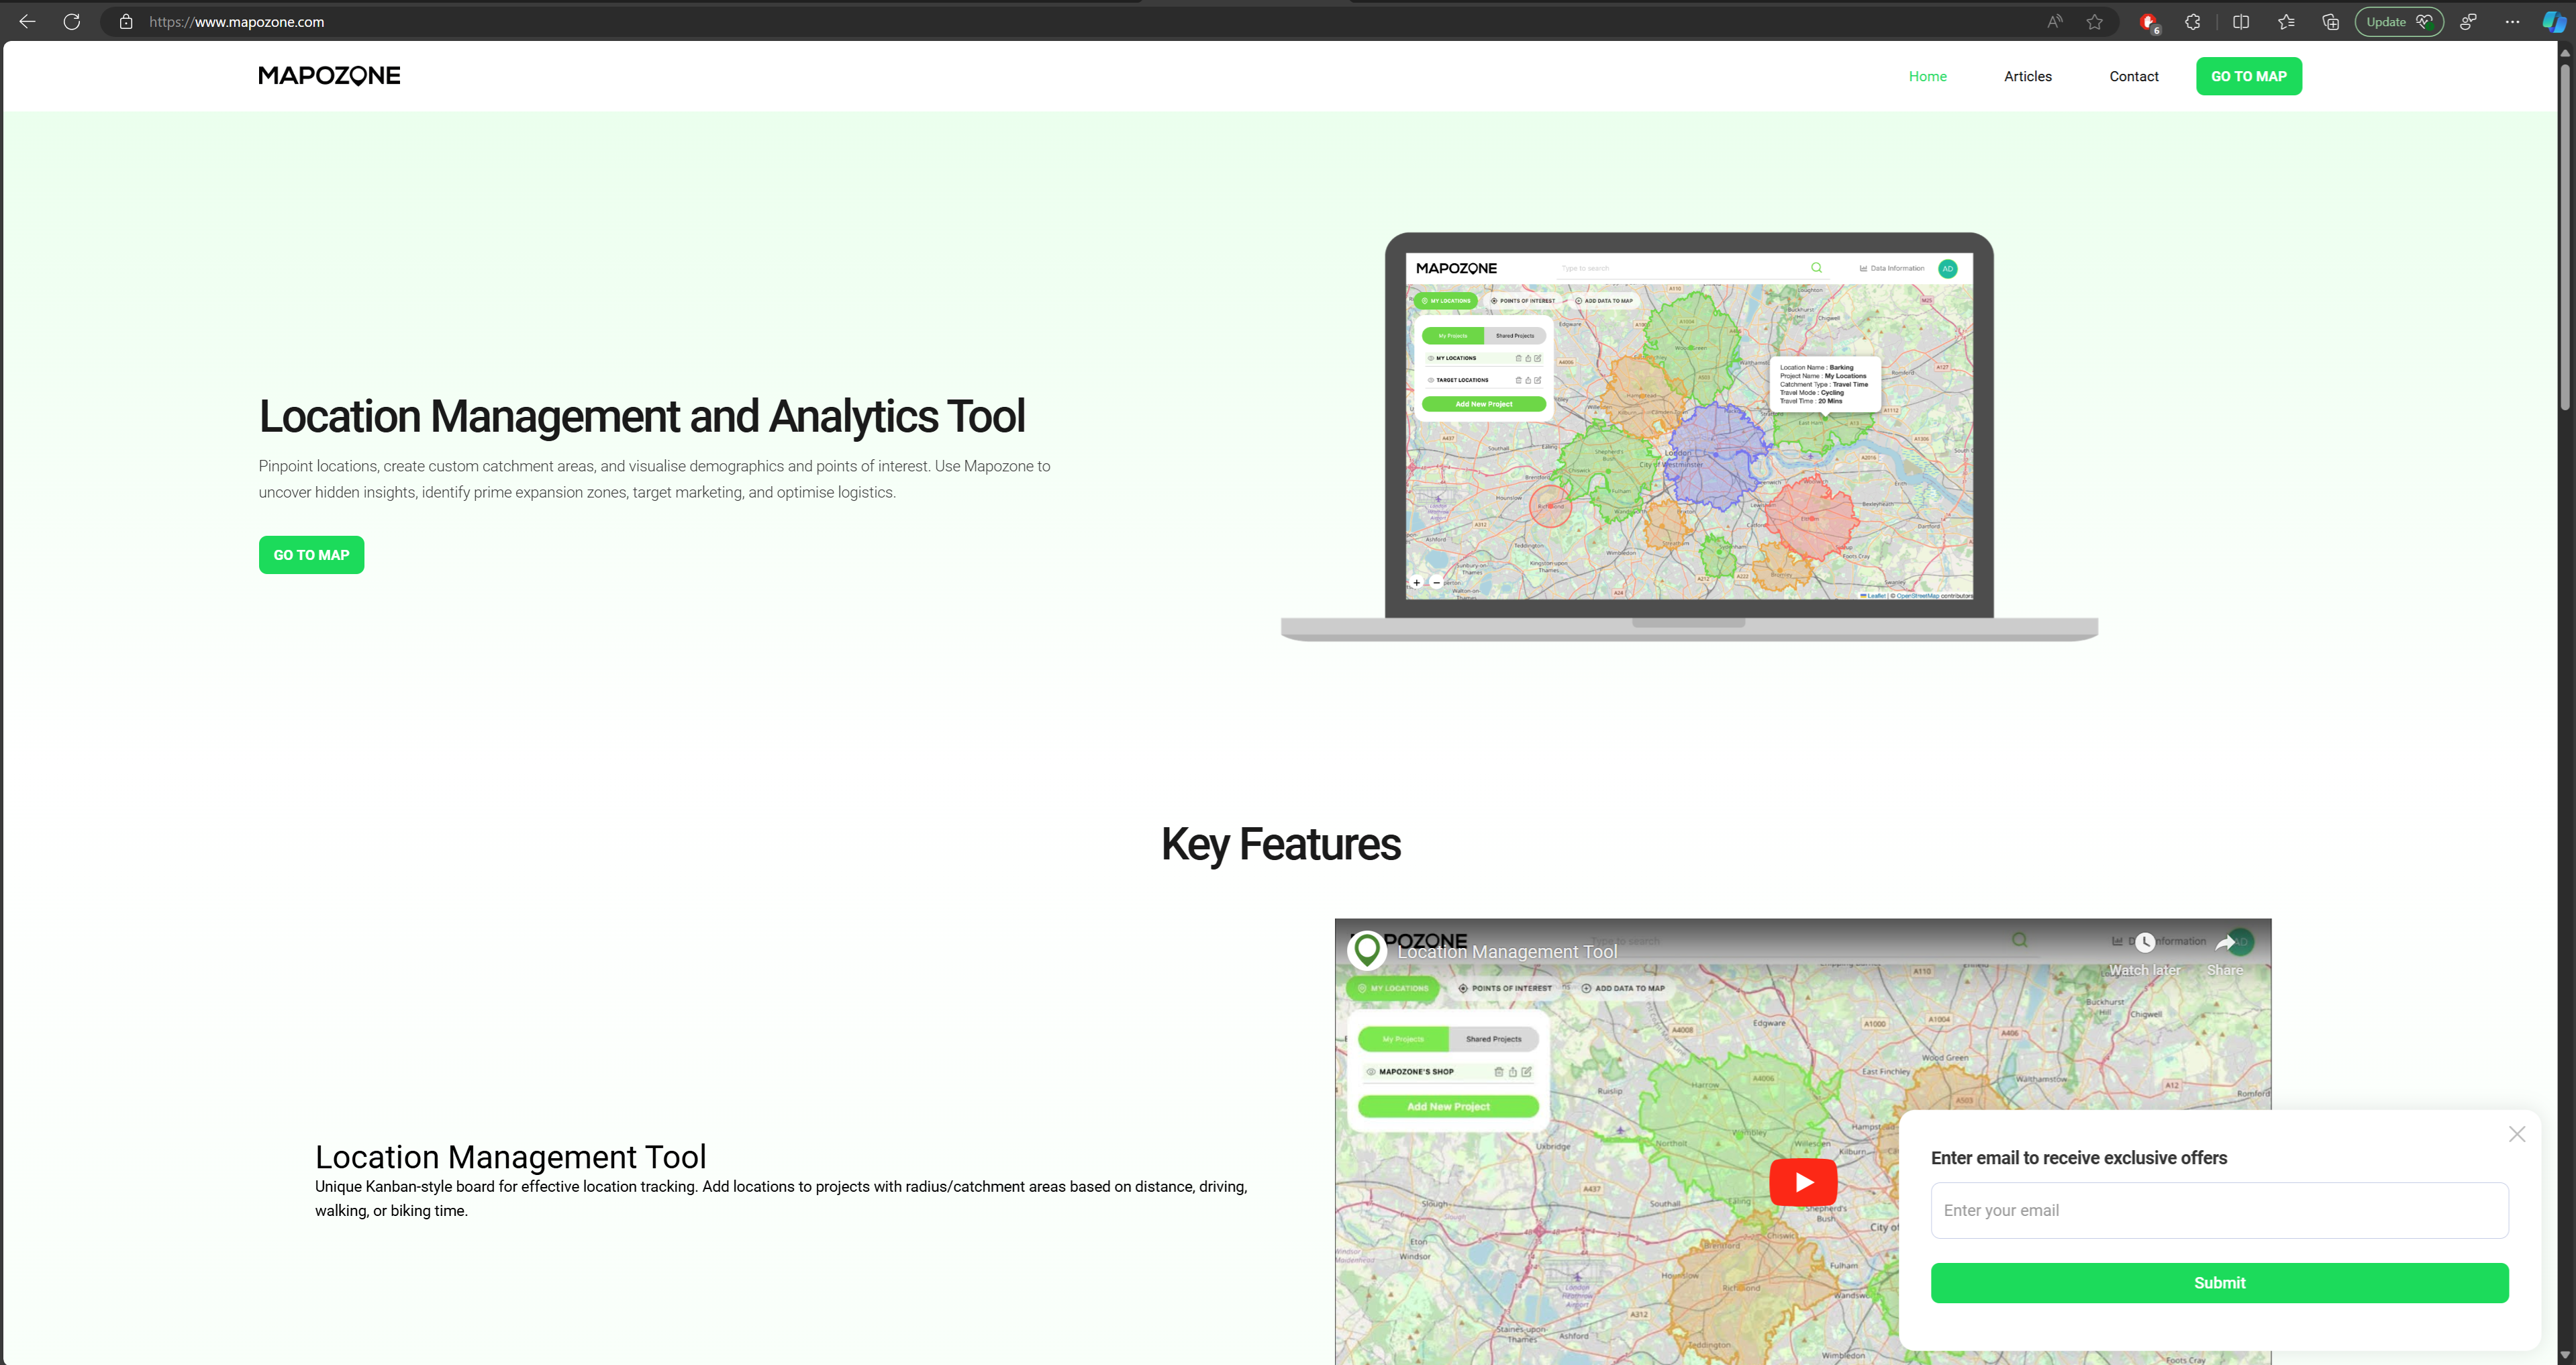
Task: Click the Key Features heading
Action: point(1280,844)
